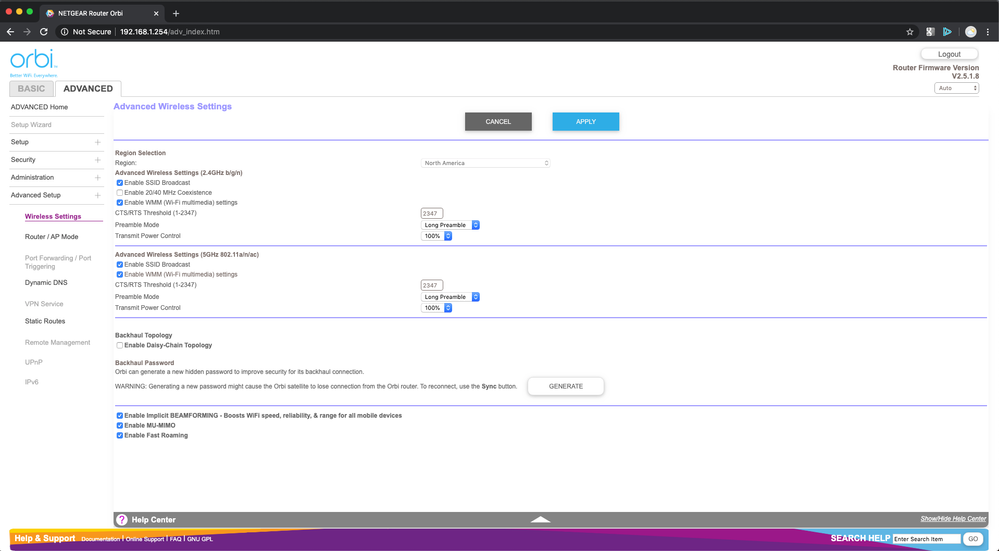Enable 20/40 MHz Coexistence checkbox
Image resolution: width=999 pixels, height=551 pixels.
(120, 192)
